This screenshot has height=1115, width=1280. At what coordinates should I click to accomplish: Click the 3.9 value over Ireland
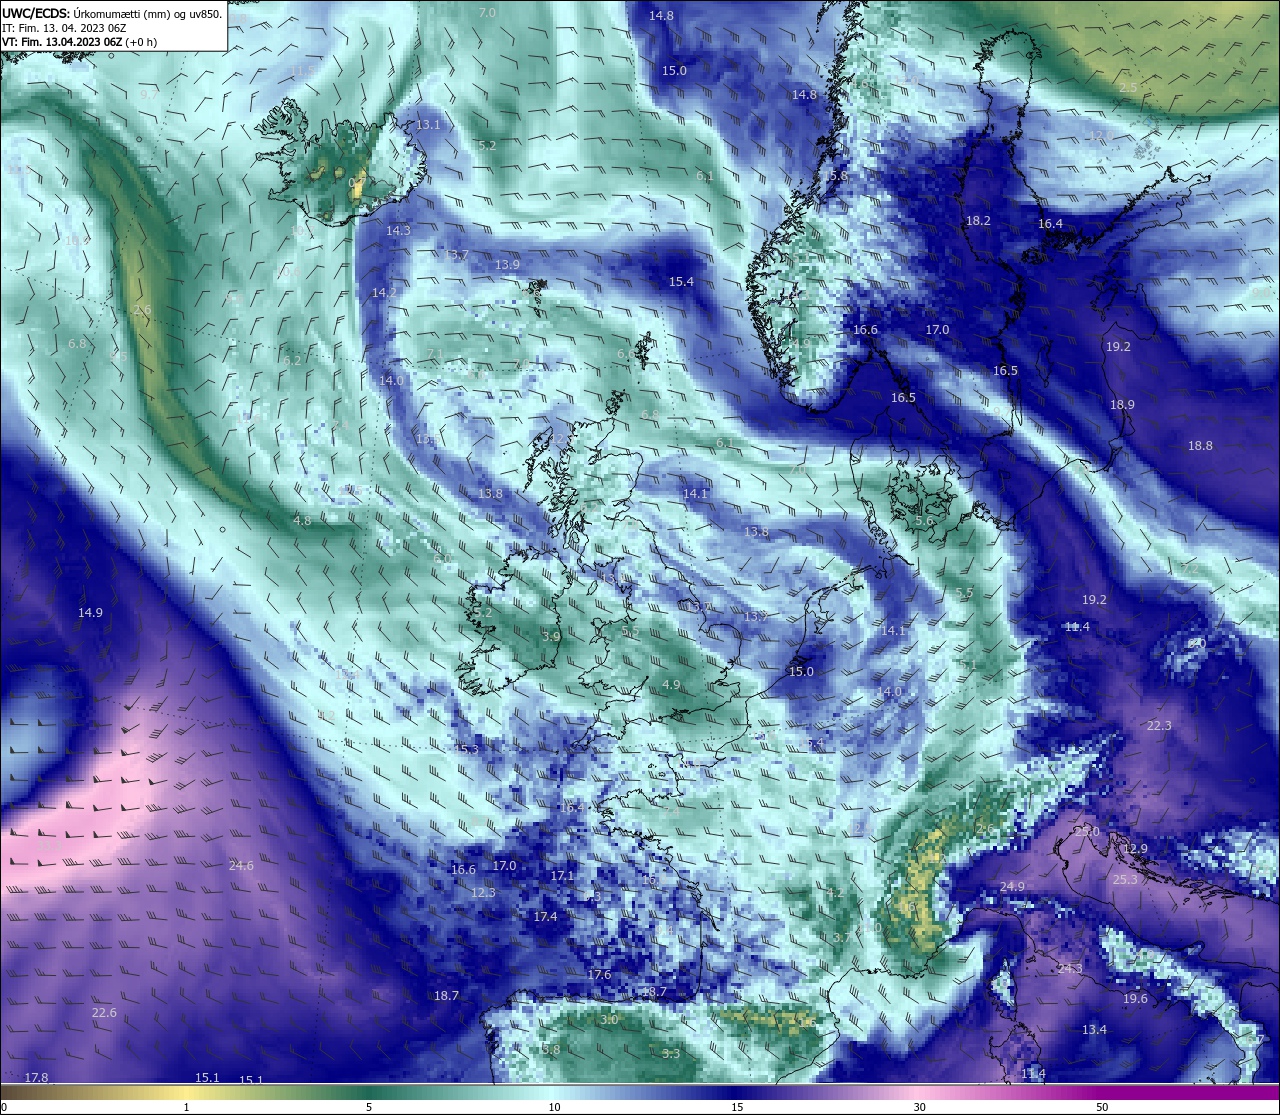pos(551,636)
